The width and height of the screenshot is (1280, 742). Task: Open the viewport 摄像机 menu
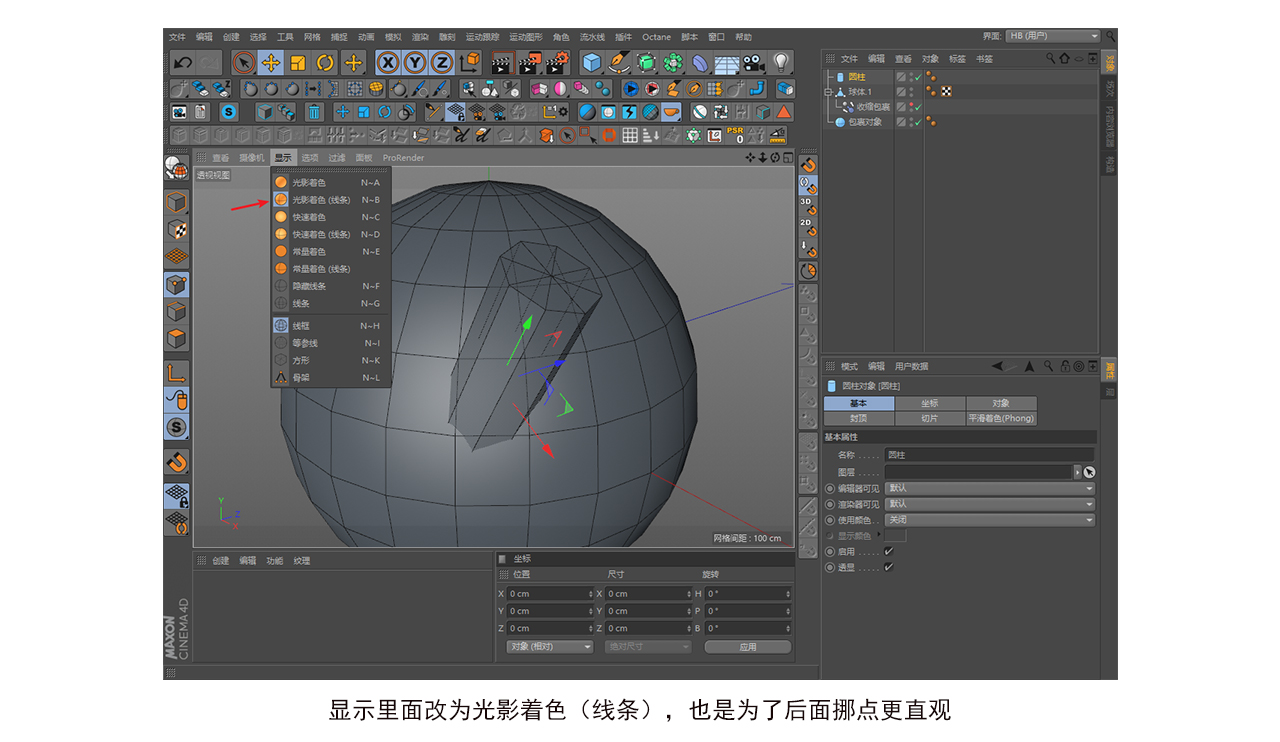[252, 158]
